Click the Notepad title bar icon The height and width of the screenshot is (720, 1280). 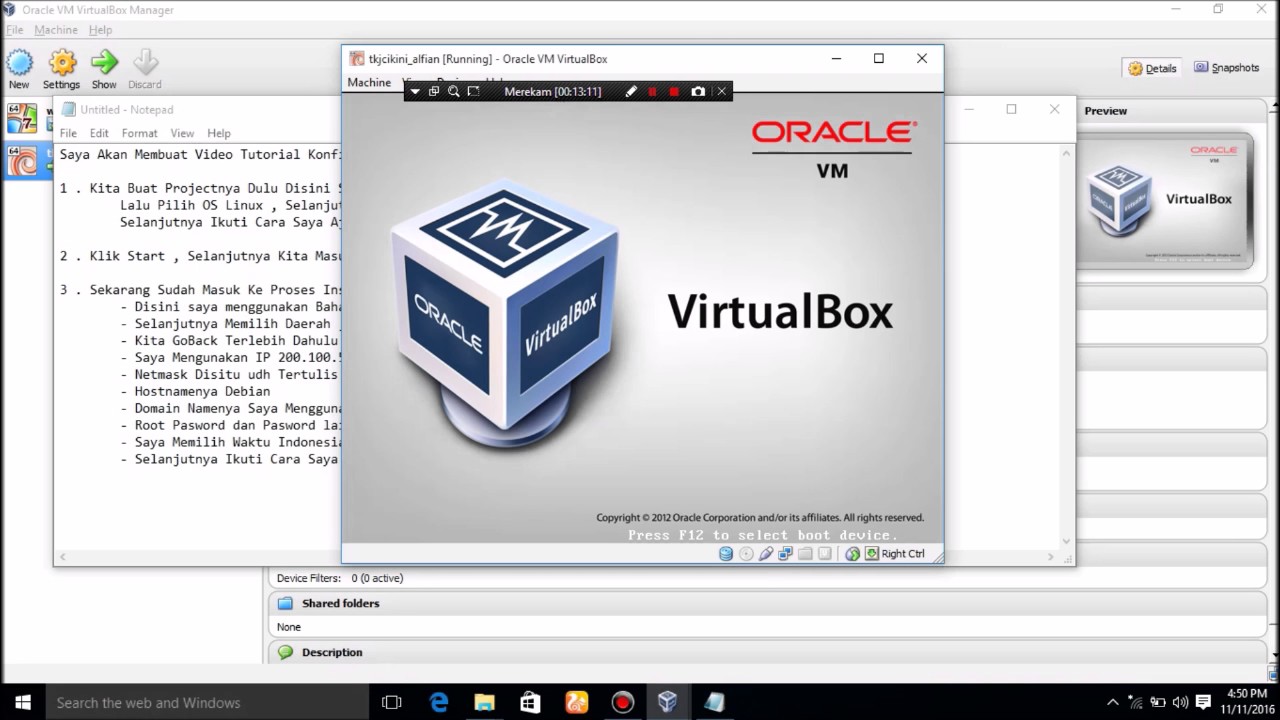(x=68, y=109)
